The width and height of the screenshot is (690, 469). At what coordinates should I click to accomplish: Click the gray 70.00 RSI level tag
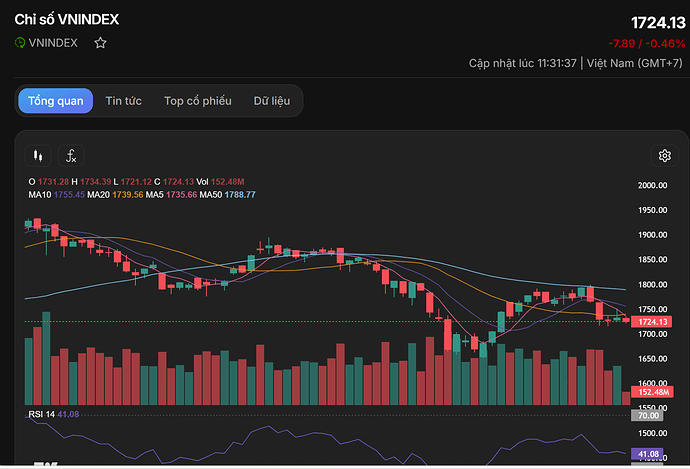pyautogui.click(x=647, y=415)
